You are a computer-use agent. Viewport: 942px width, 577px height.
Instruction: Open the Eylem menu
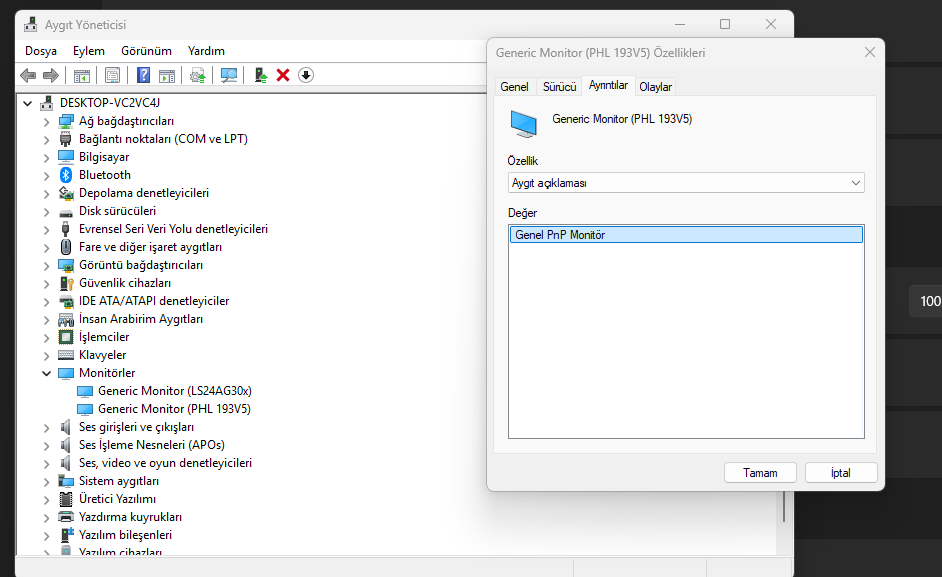(x=89, y=51)
